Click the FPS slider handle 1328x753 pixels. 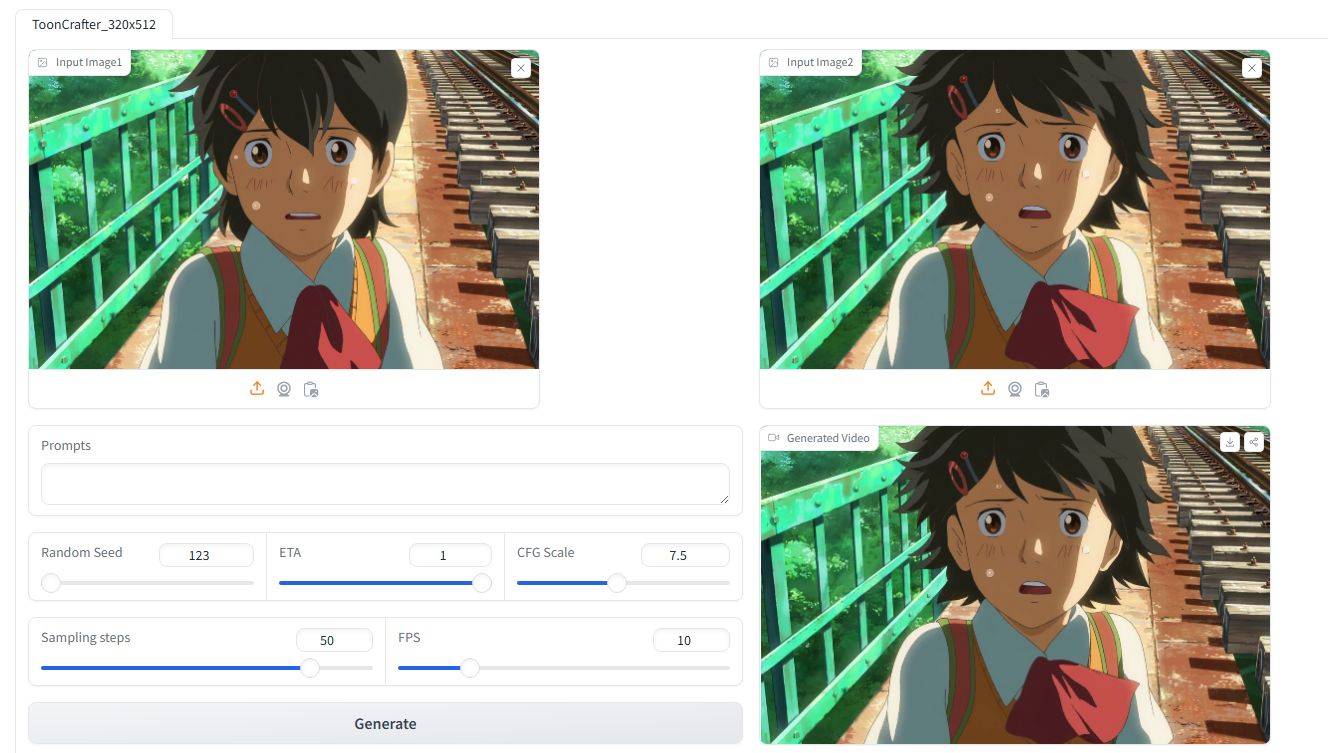tap(469, 668)
